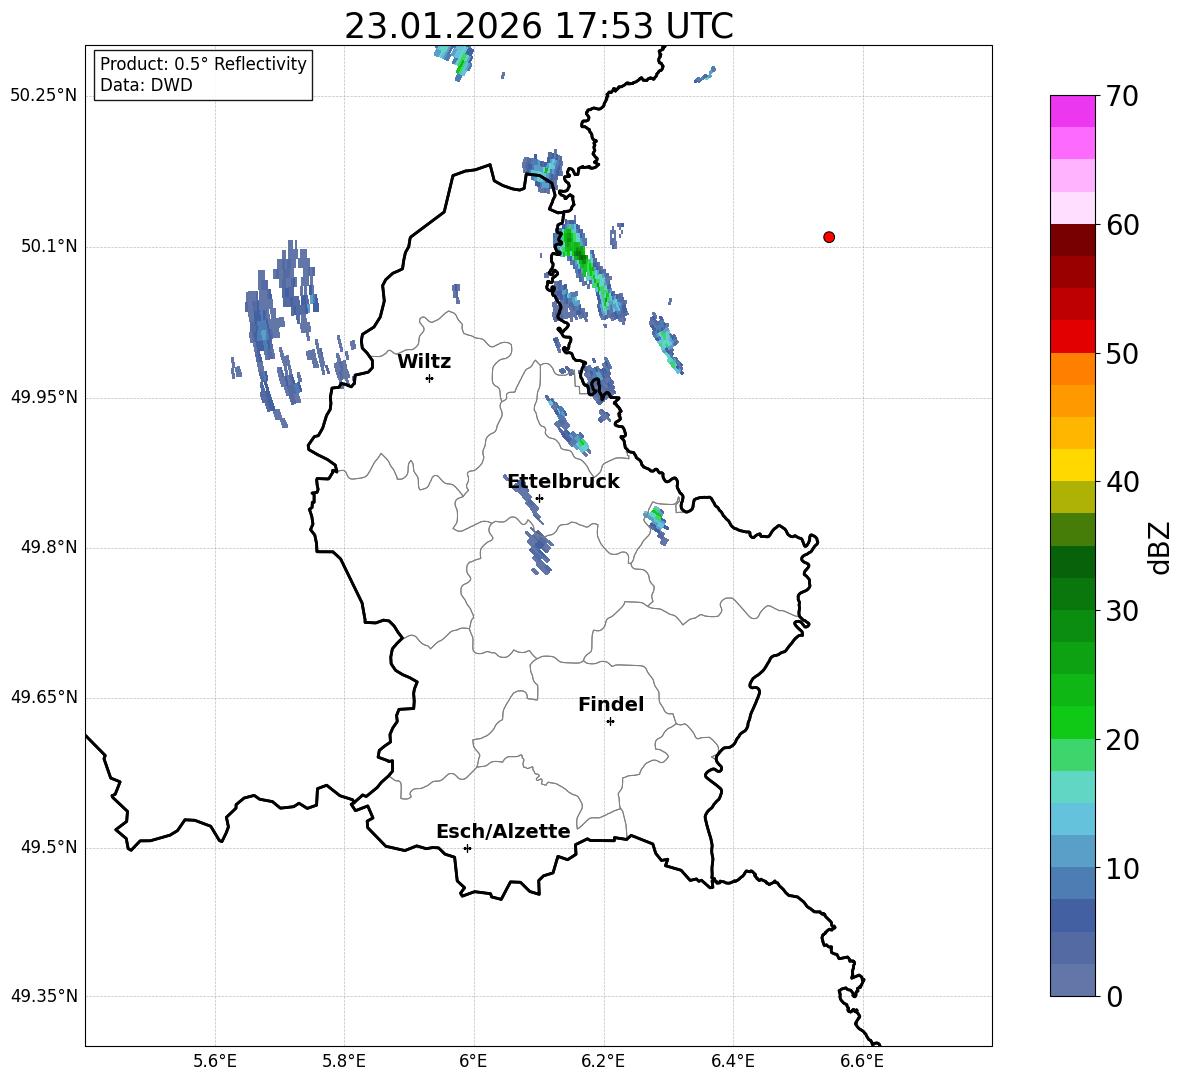Click the 50.25°N latitude label

pos(44,96)
